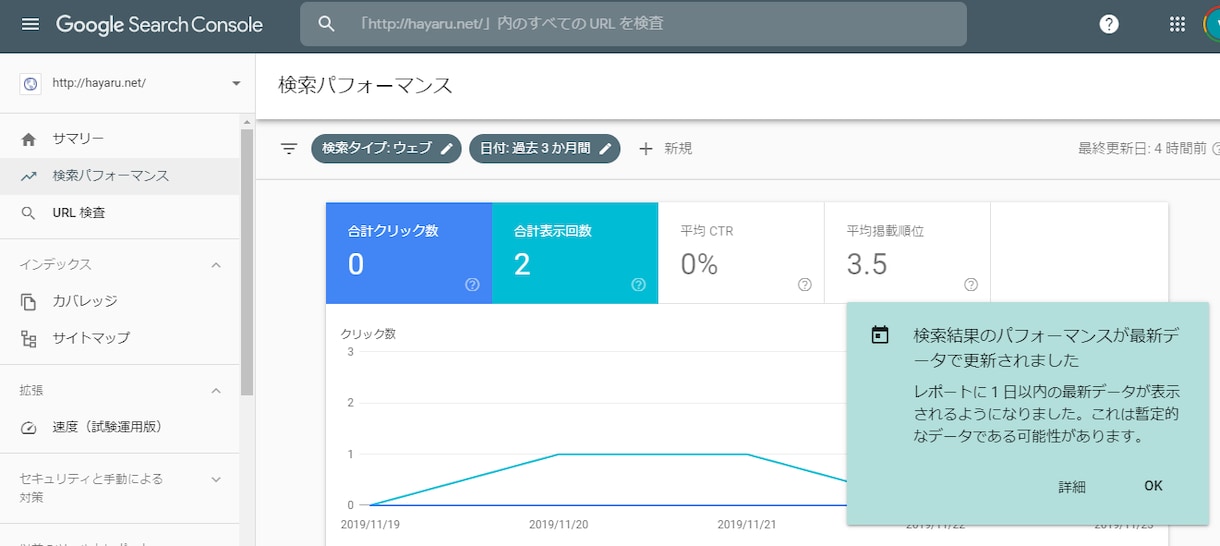Image resolution: width=1220 pixels, height=546 pixels.
Task: Click the filter list icon
Action: click(x=289, y=149)
